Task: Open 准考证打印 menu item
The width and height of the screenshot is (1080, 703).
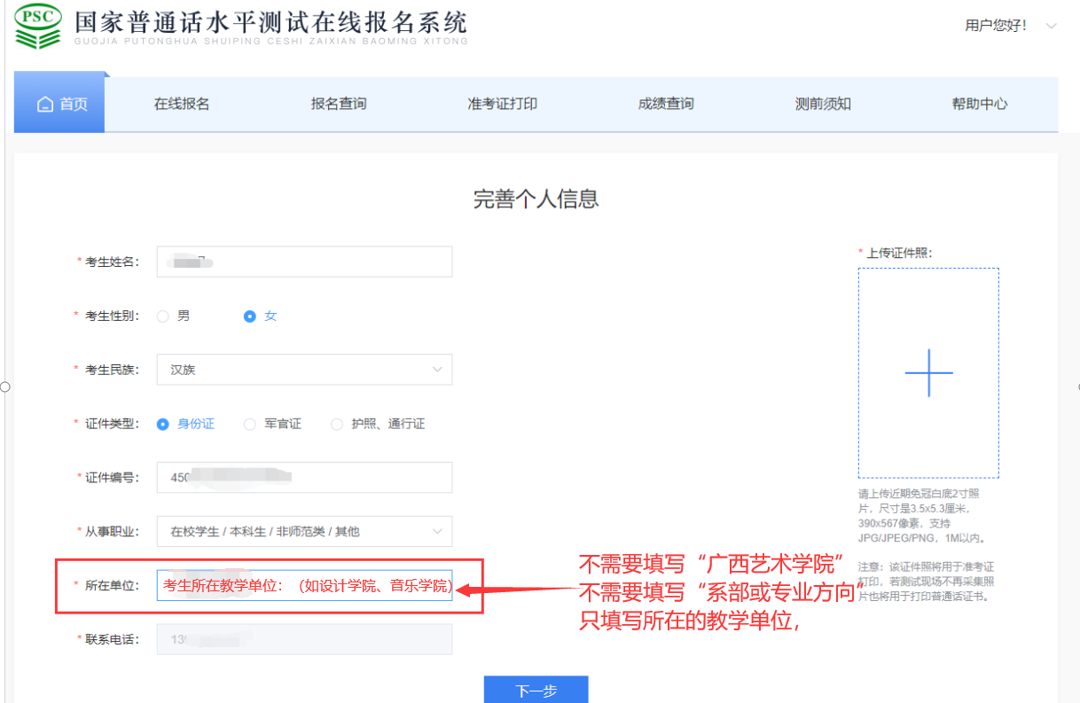Action: coord(502,104)
